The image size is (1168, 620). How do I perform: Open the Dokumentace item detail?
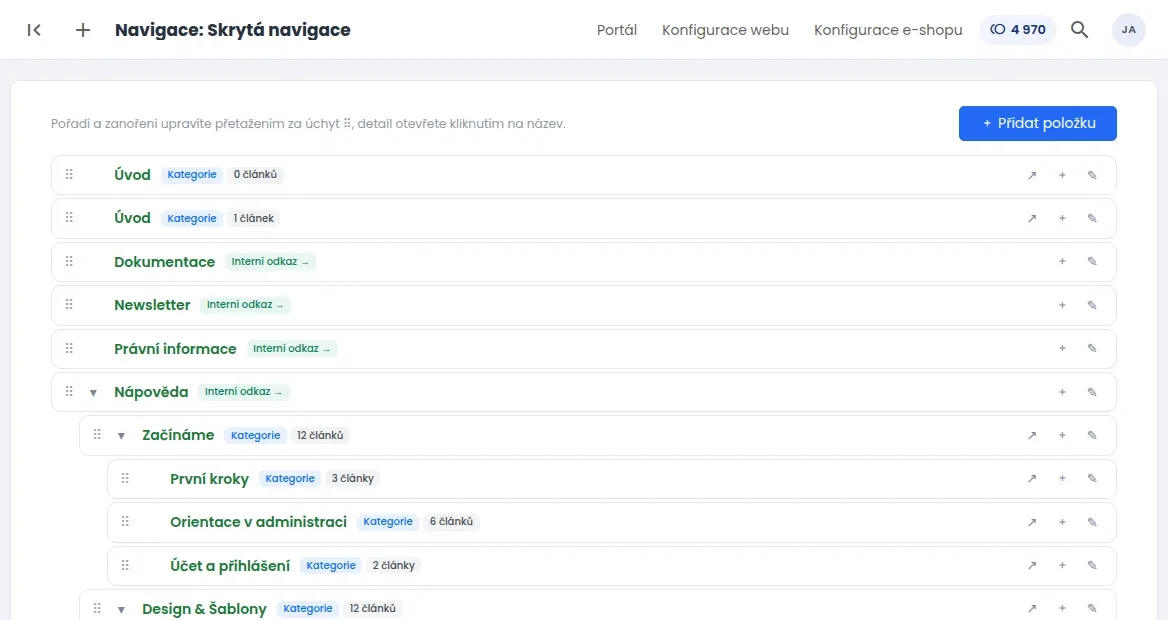pos(165,262)
